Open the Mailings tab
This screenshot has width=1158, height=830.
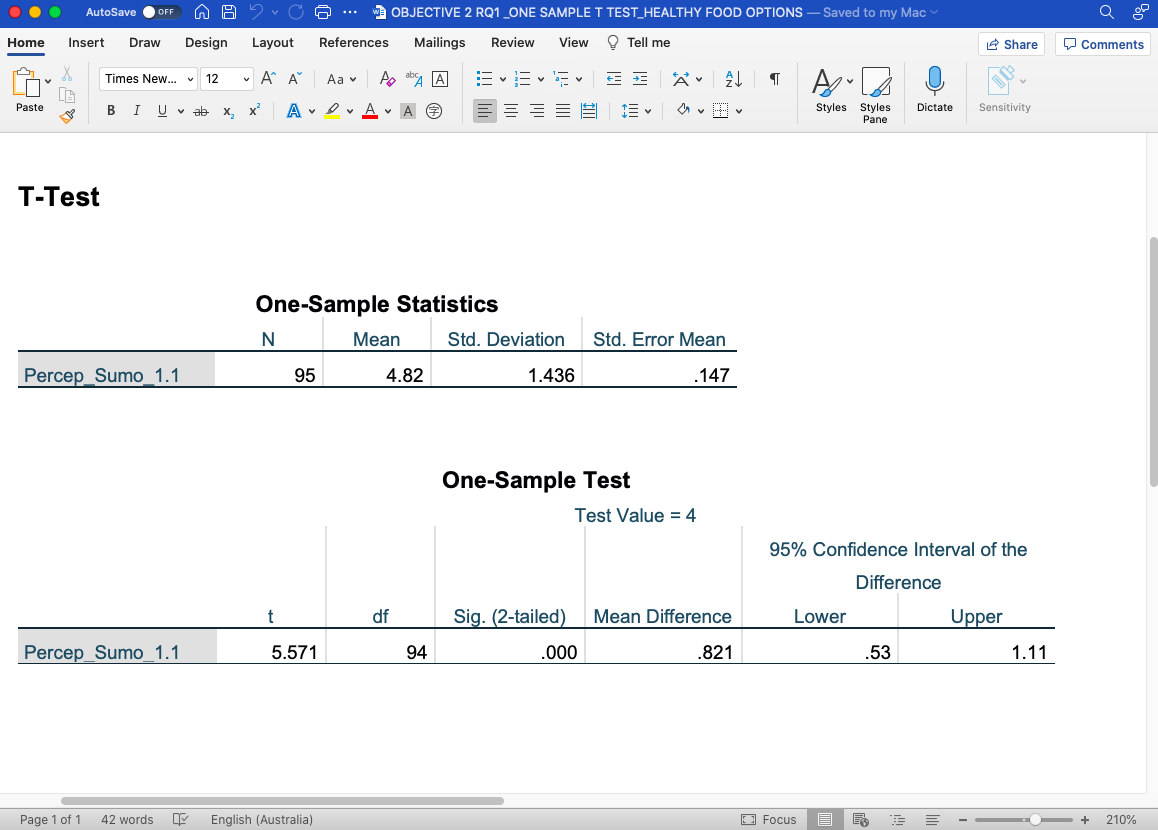point(439,42)
